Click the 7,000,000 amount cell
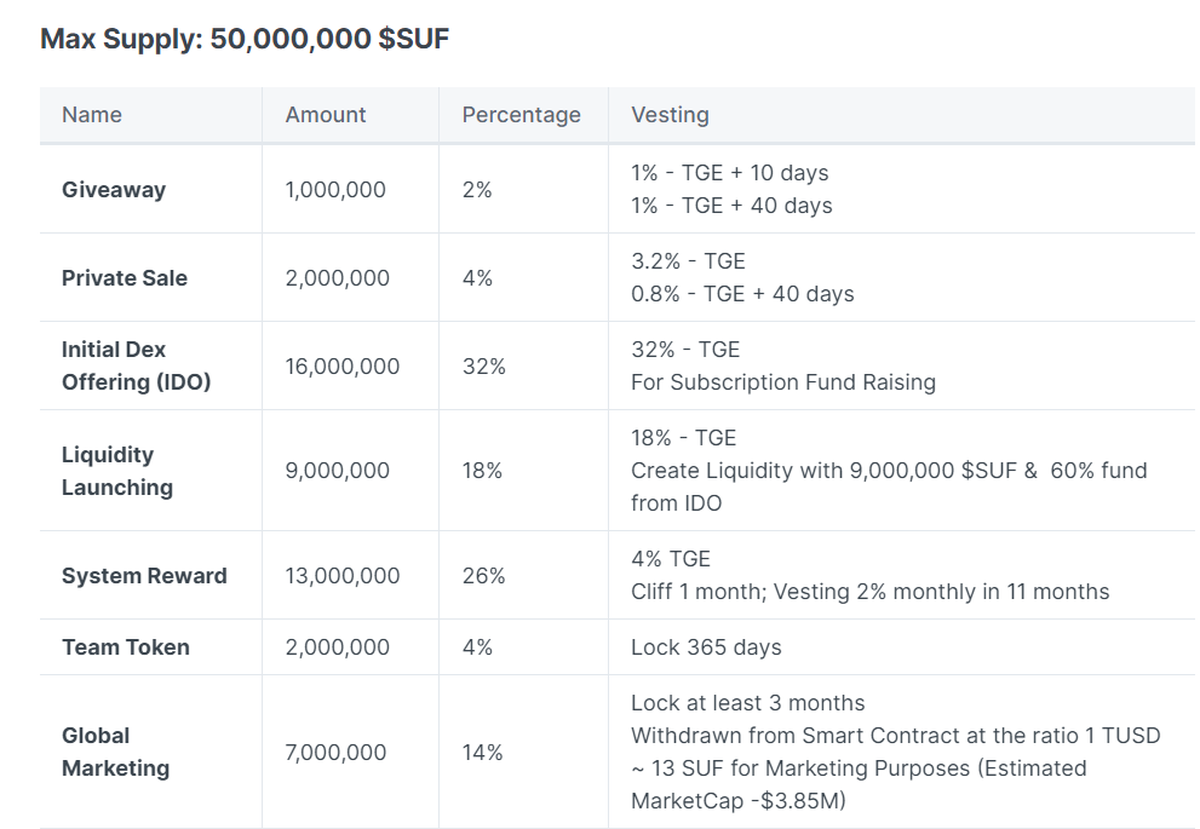1200x829 pixels. coord(335,752)
